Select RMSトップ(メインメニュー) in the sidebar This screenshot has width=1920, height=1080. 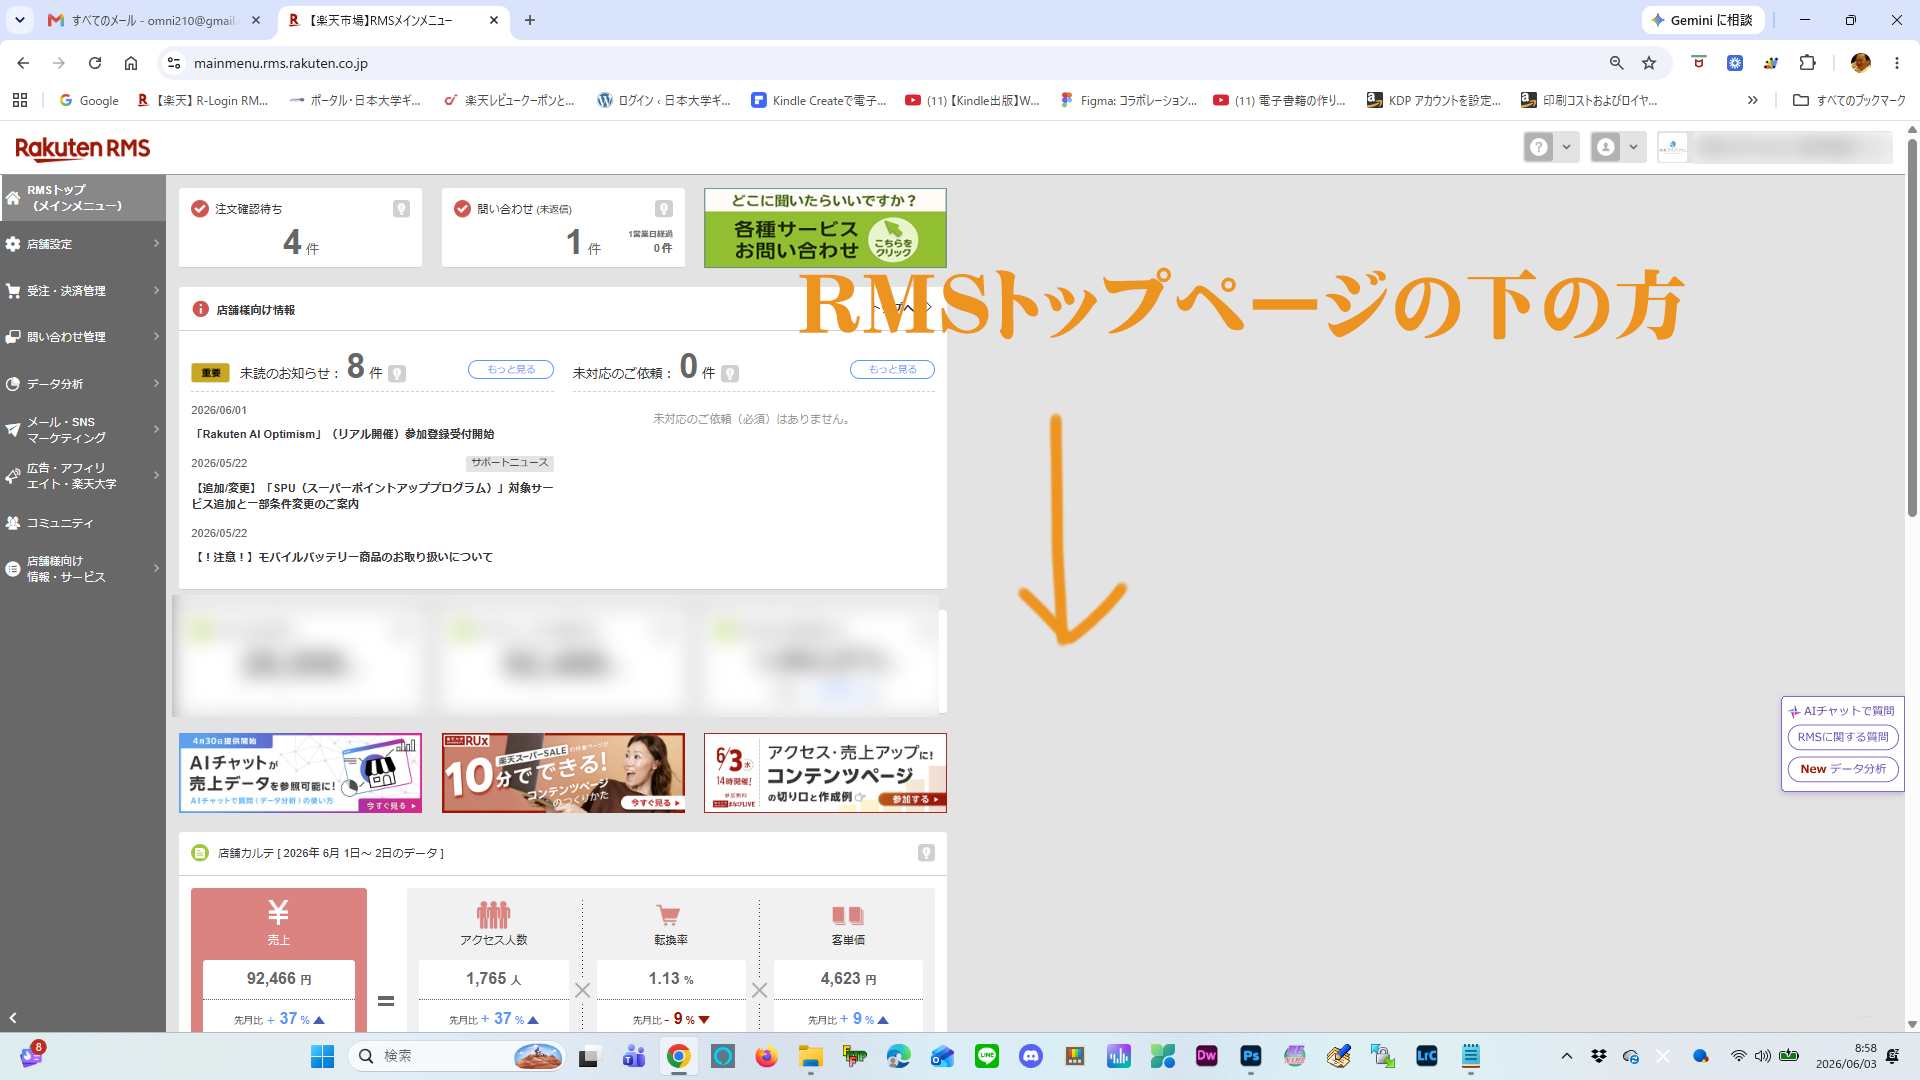click(x=83, y=198)
